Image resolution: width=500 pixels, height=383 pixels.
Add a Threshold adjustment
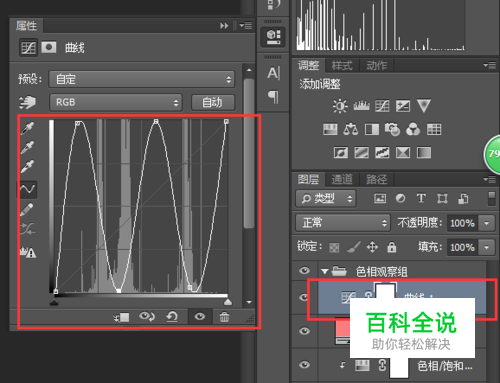[382, 153]
